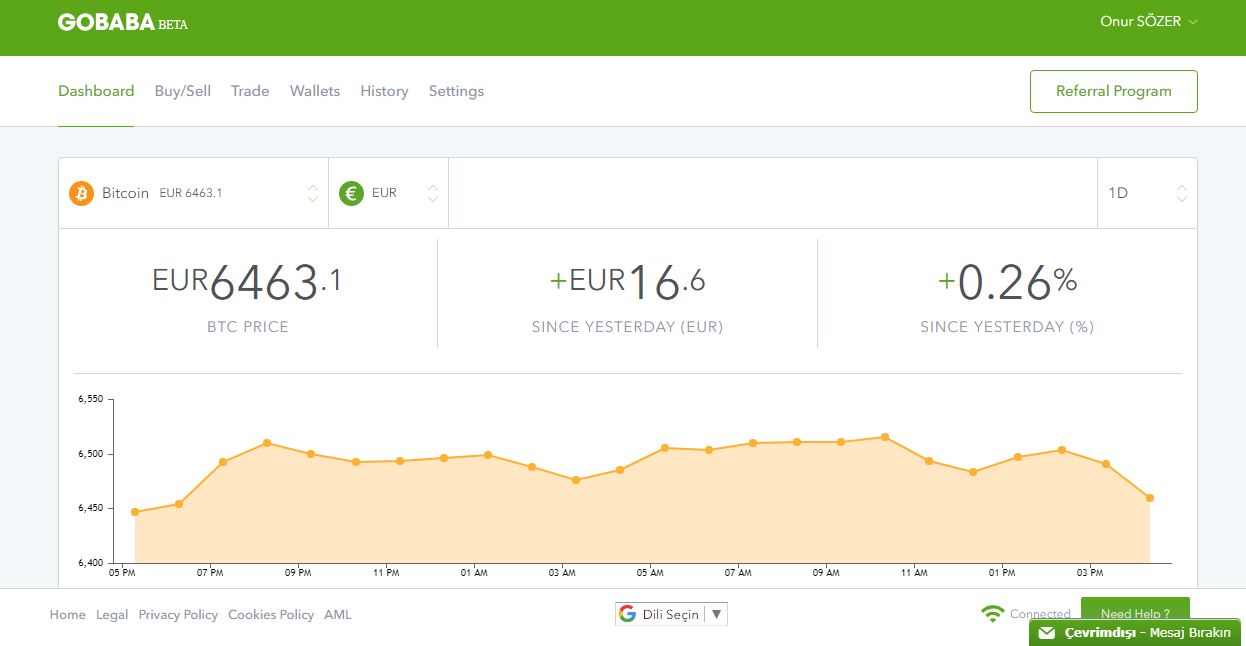The height and width of the screenshot is (646, 1246).
Task: Open the Home footer link
Action: [67, 615]
